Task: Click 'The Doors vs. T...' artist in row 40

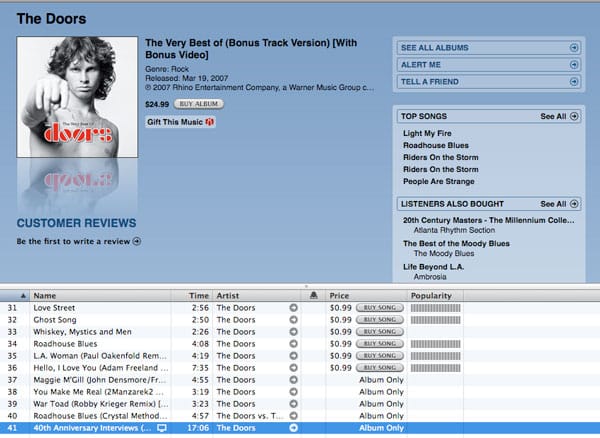Action: tap(250, 416)
